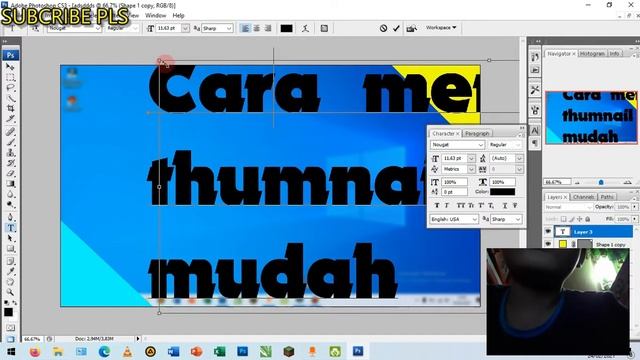This screenshot has height=360, width=640.
Task: Open the Help menu
Action: coord(178,16)
